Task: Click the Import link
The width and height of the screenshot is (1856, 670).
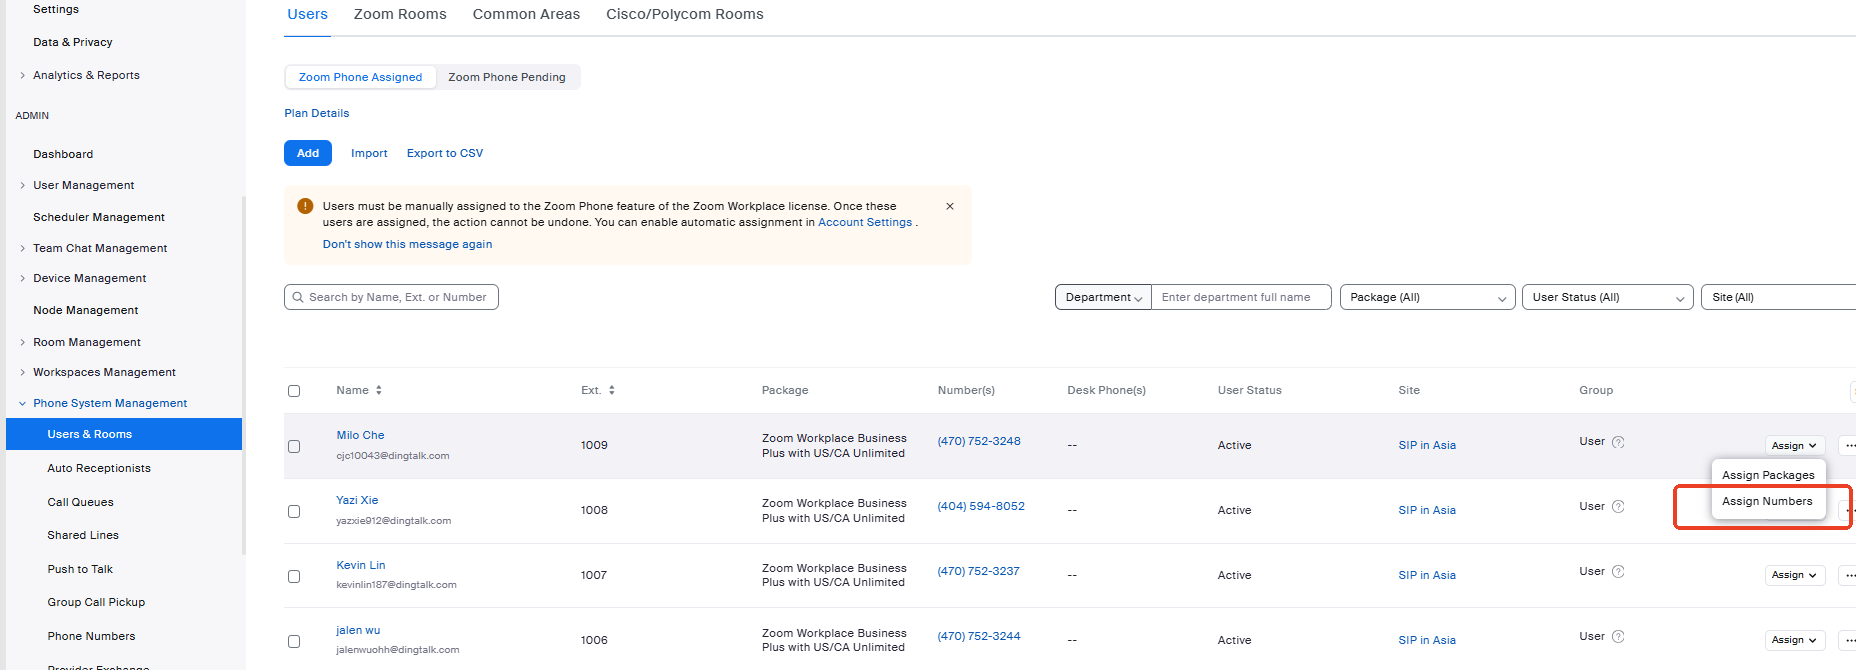Action: pyautogui.click(x=369, y=153)
